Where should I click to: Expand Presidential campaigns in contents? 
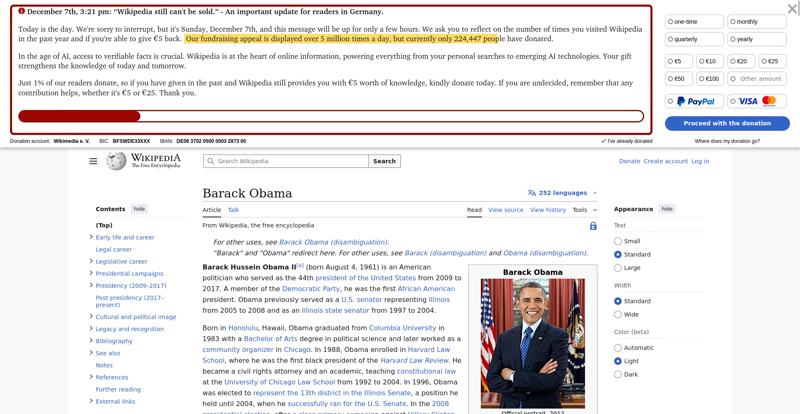(91, 273)
